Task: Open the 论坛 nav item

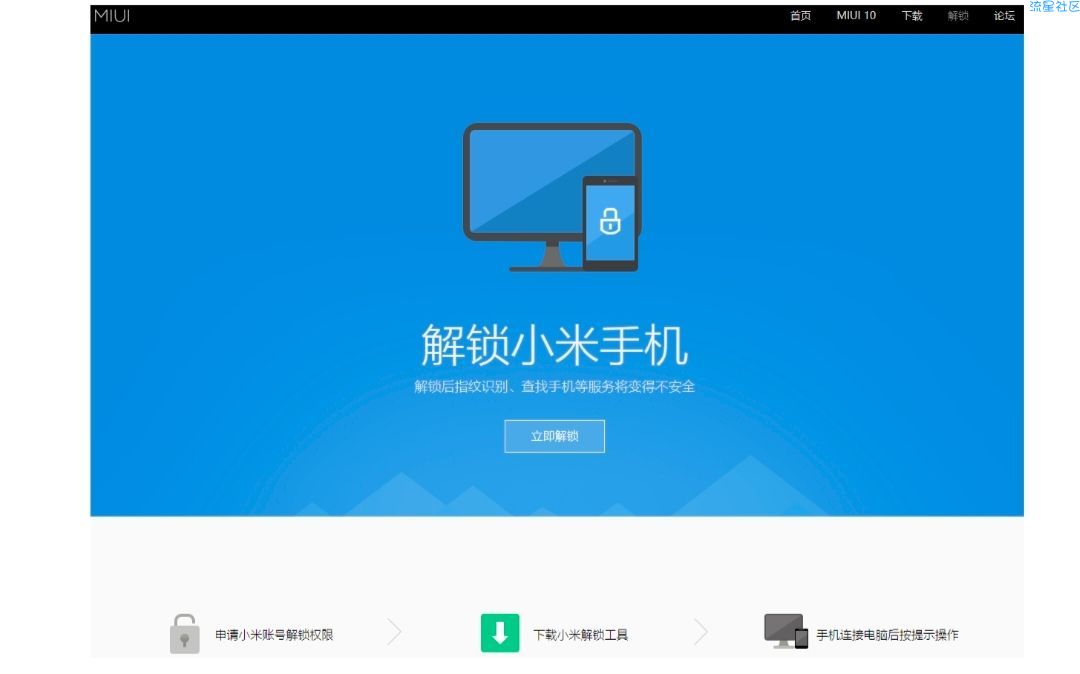Action: [x=1004, y=16]
